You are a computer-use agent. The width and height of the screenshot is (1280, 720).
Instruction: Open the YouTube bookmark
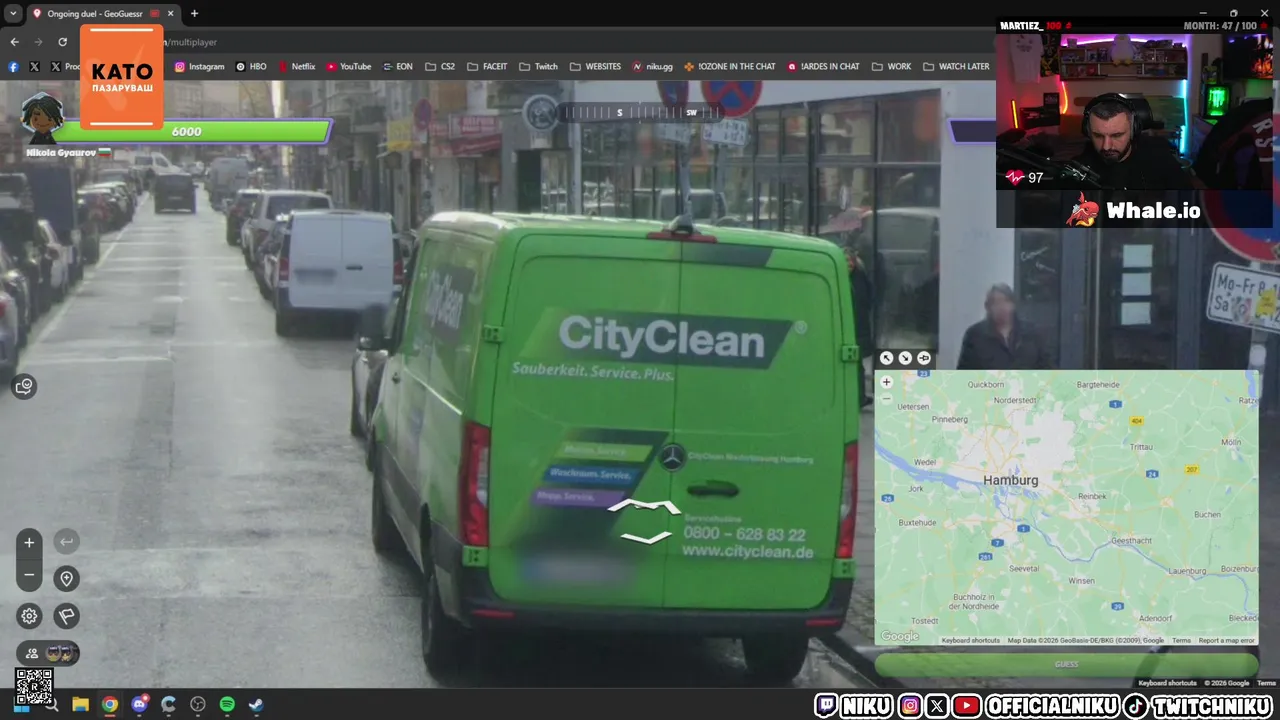[x=348, y=67]
